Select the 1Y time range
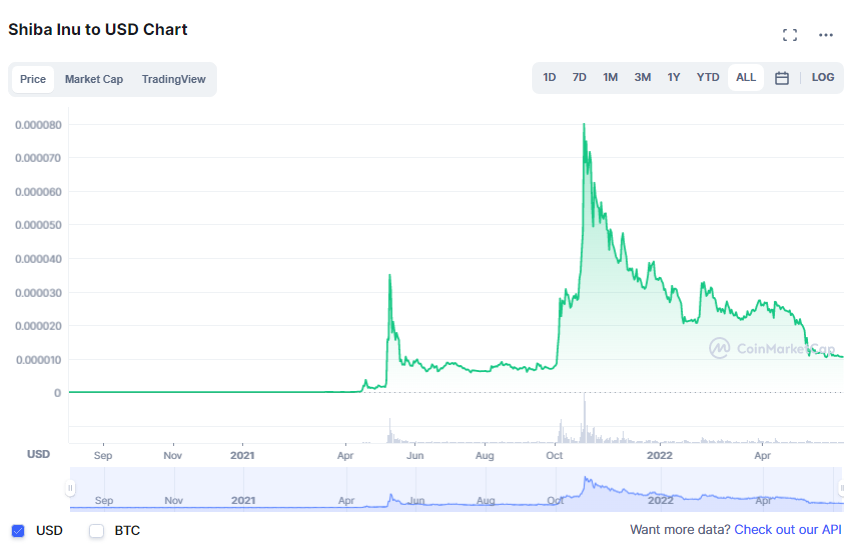 (x=674, y=77)
